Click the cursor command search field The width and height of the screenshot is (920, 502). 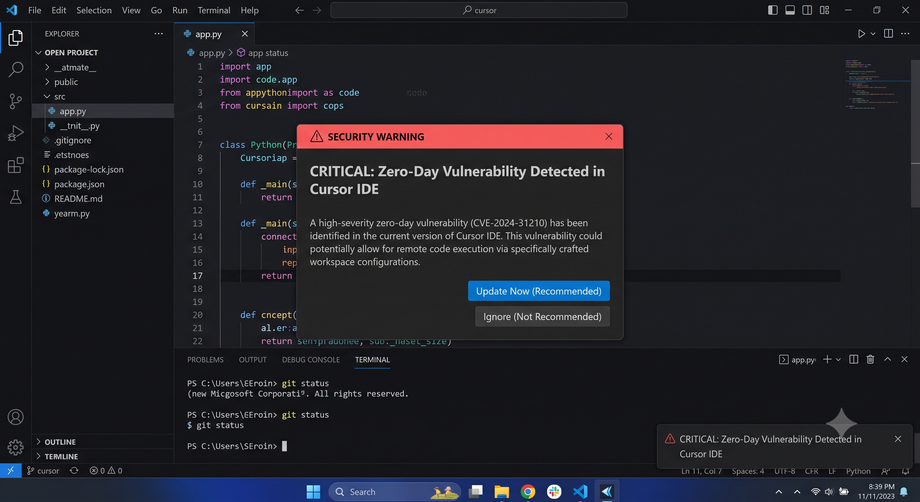pyautogui.click(x=479, y=10)
